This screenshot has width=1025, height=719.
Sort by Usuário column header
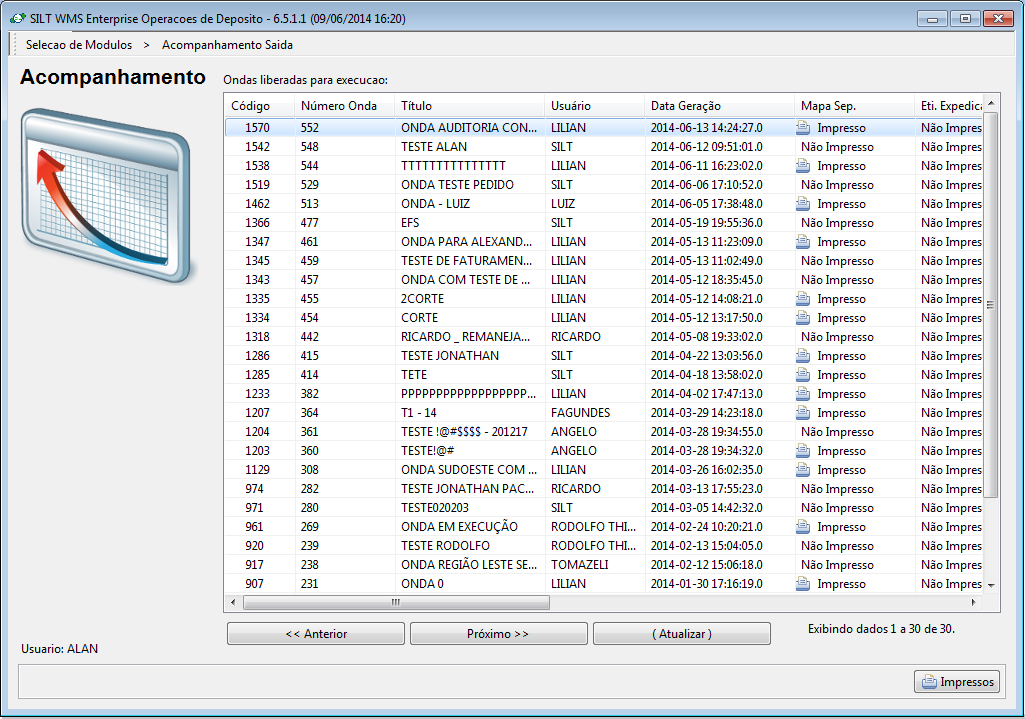tap(595, 105)
